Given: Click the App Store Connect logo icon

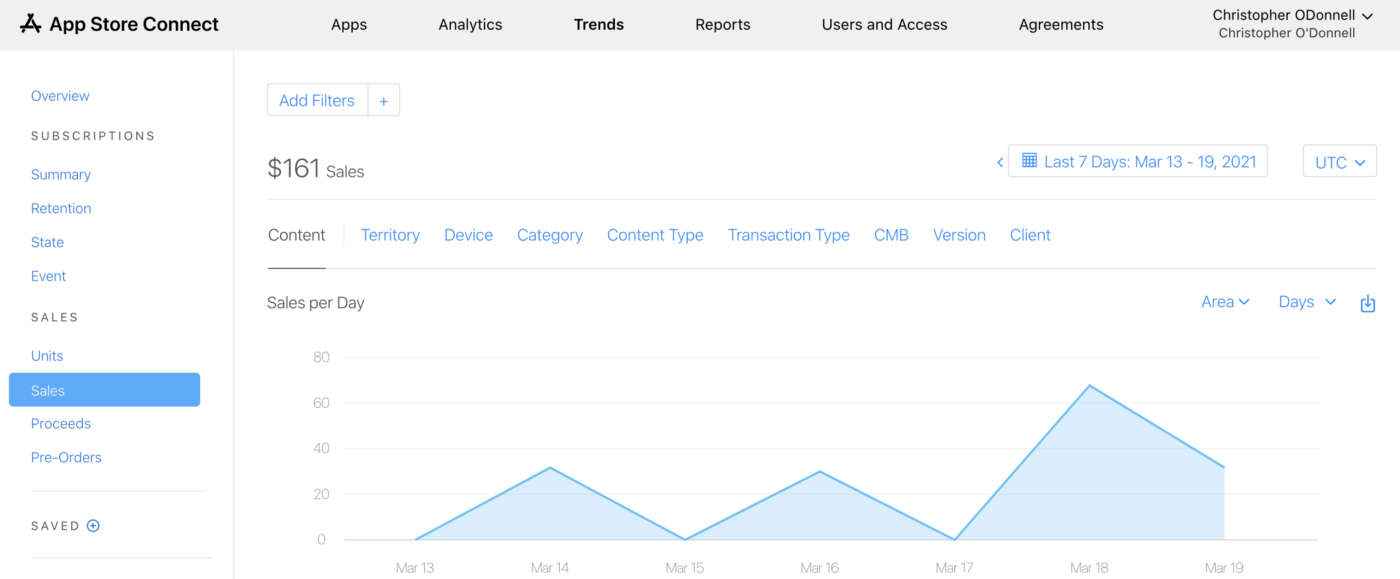Looking at the screenshot, I should click(31, 24).
